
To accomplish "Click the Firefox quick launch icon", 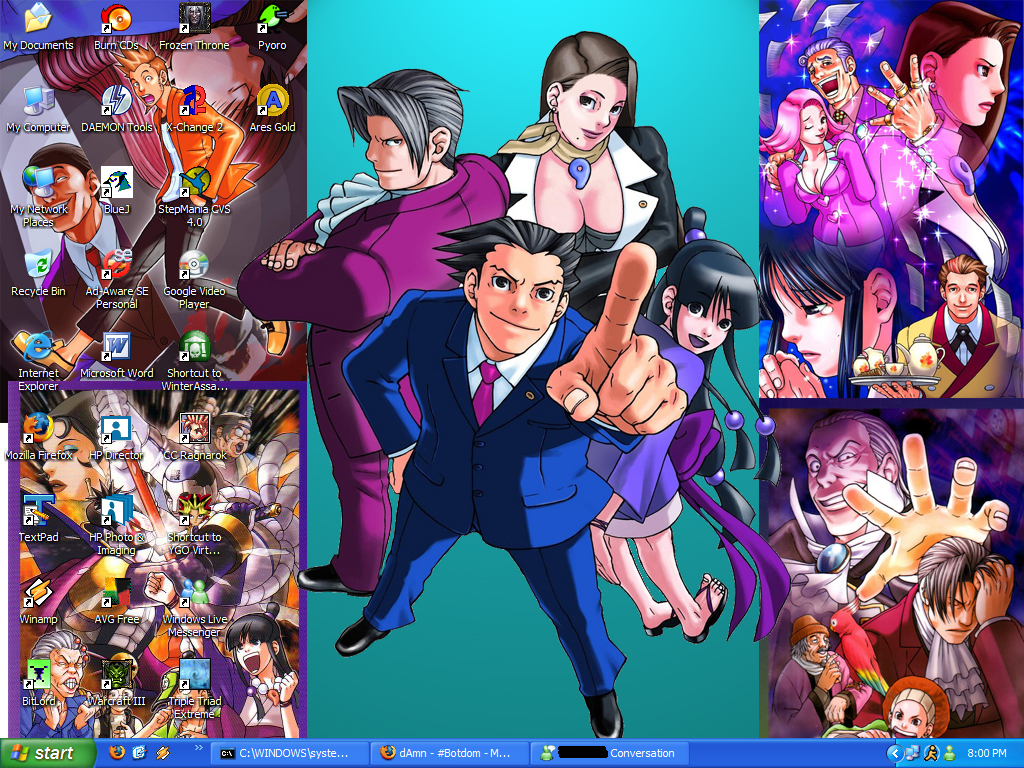I will coord(118,752).
